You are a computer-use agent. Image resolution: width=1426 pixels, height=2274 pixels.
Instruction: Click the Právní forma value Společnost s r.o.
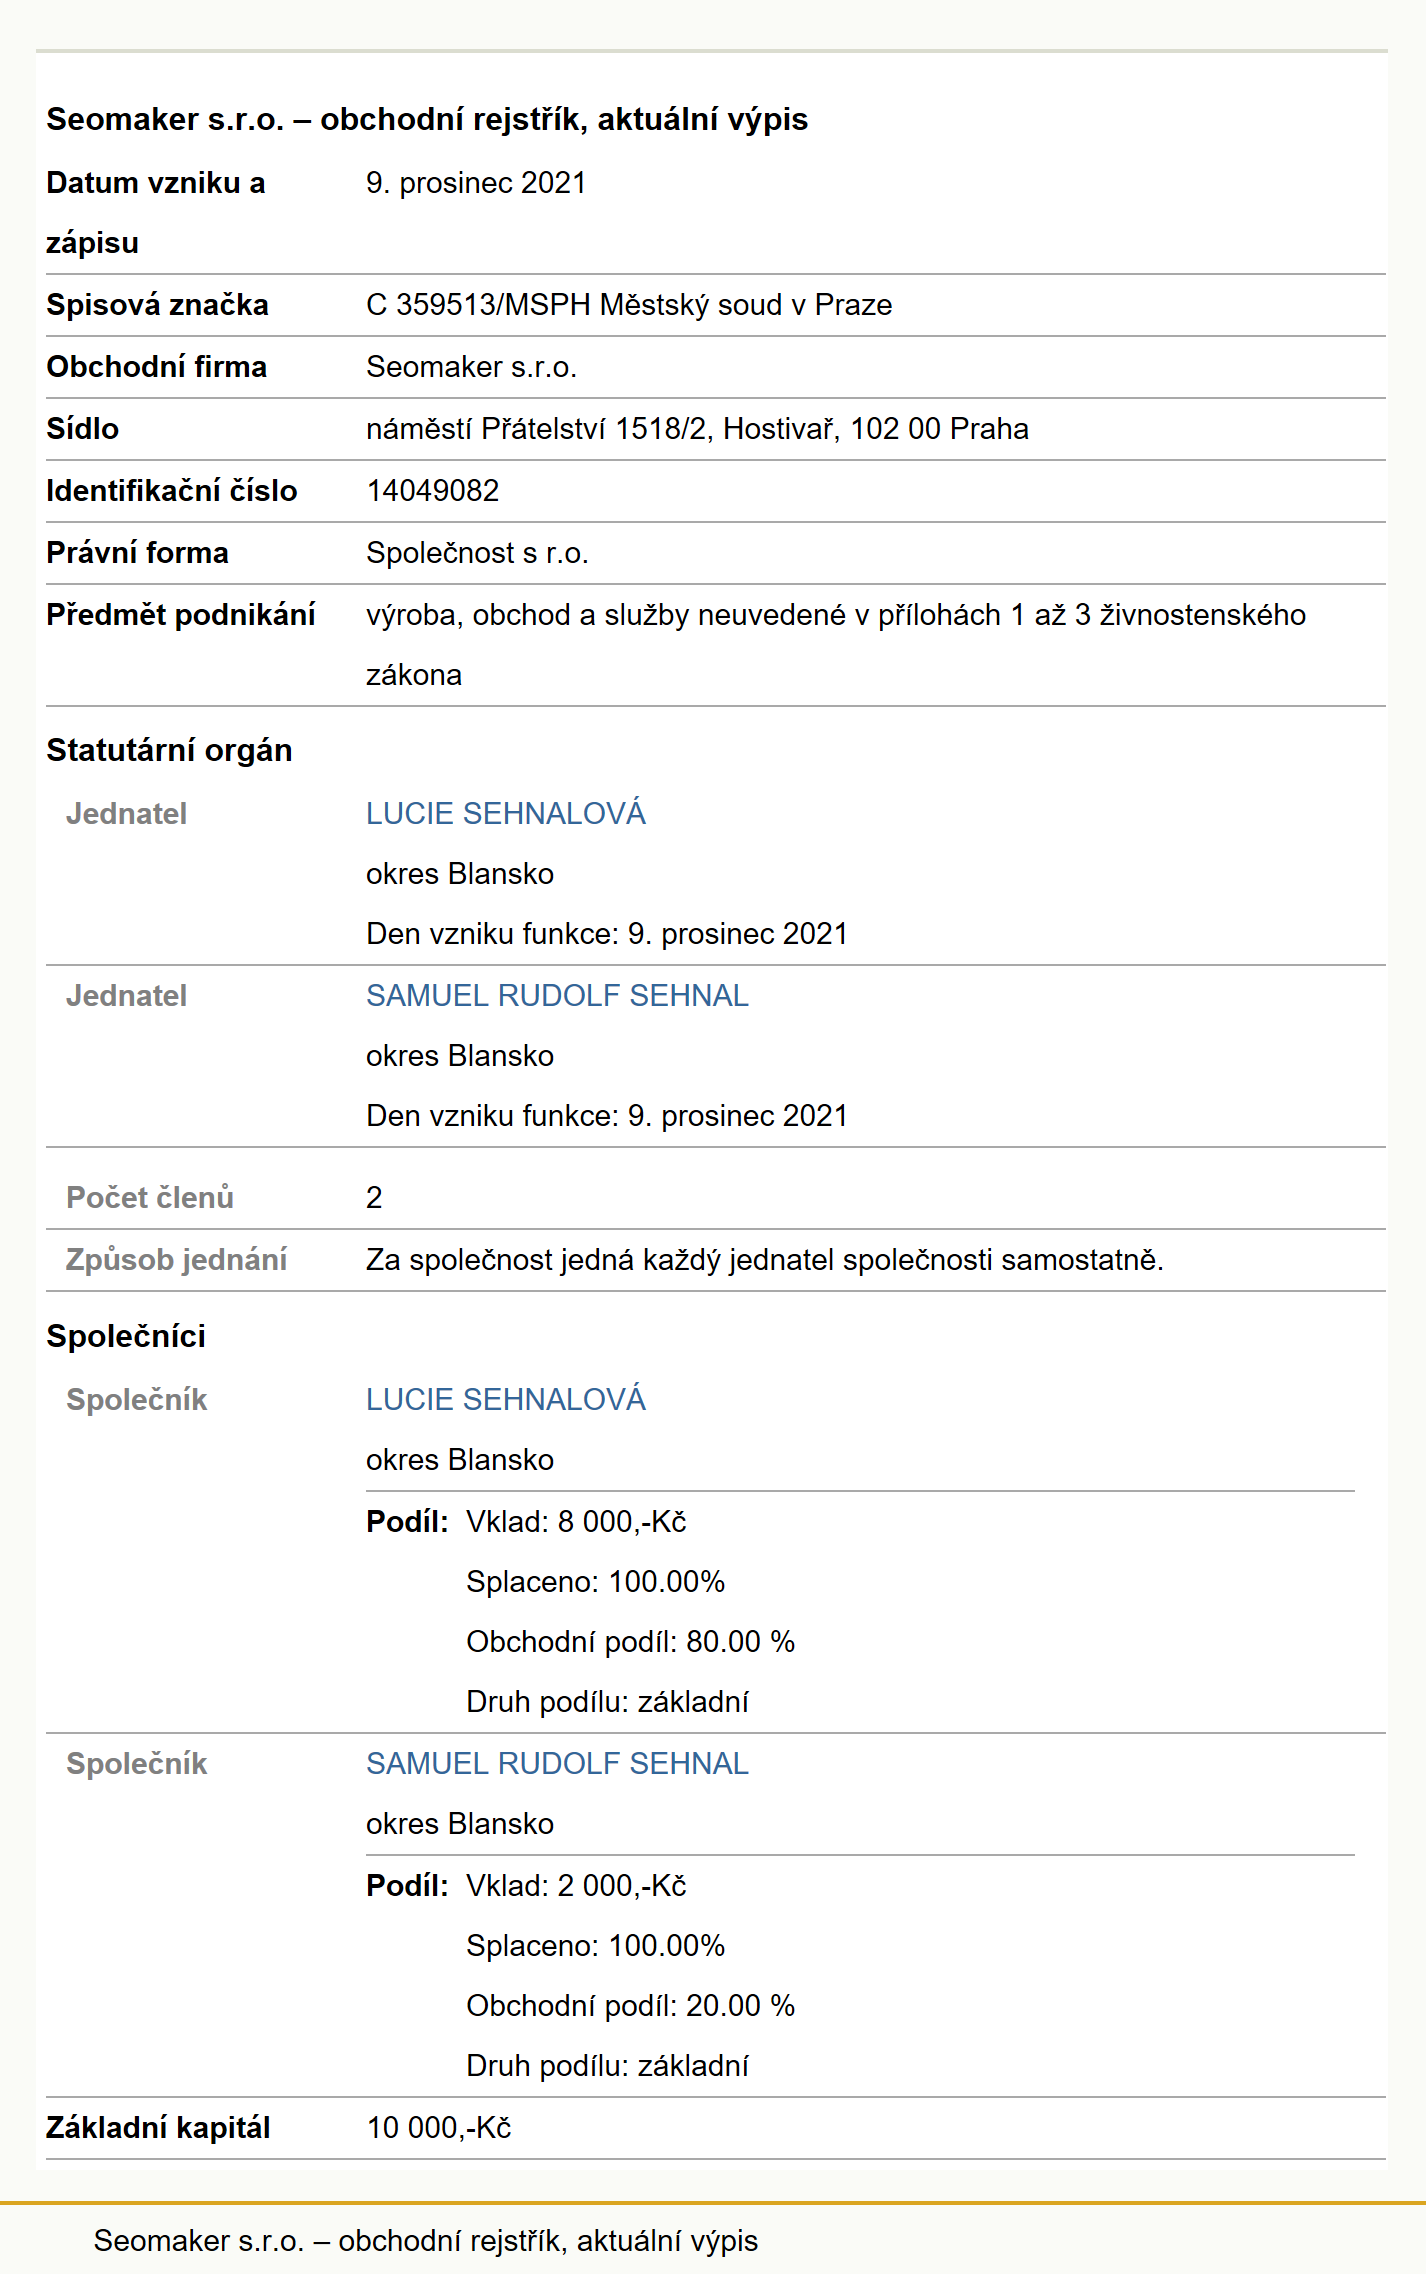tap(477, 552)
